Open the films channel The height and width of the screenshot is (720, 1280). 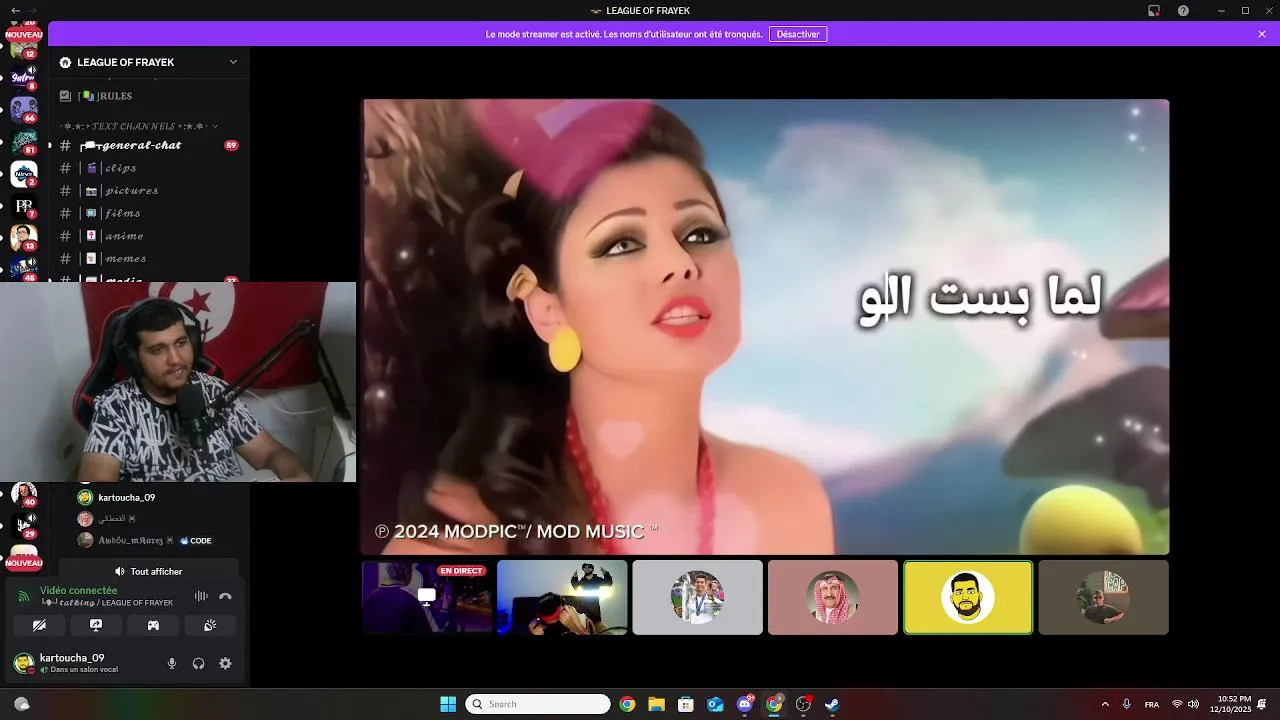click(149, 213)
